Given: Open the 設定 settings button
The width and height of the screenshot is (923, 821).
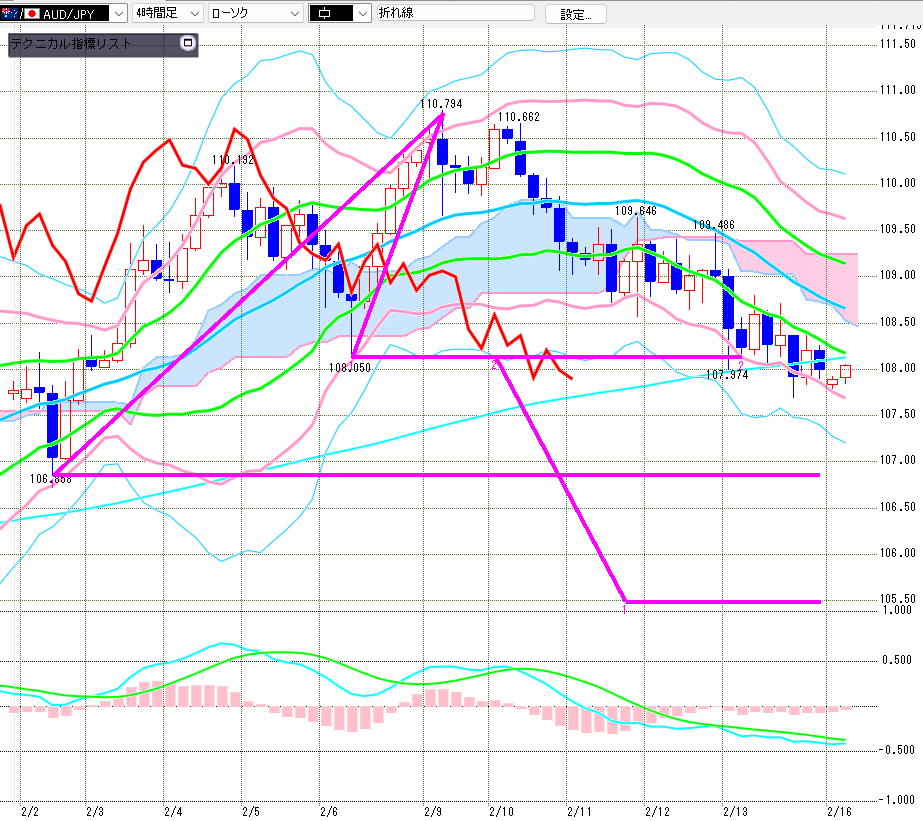Looking at the screenshot, I should point(575,14).
